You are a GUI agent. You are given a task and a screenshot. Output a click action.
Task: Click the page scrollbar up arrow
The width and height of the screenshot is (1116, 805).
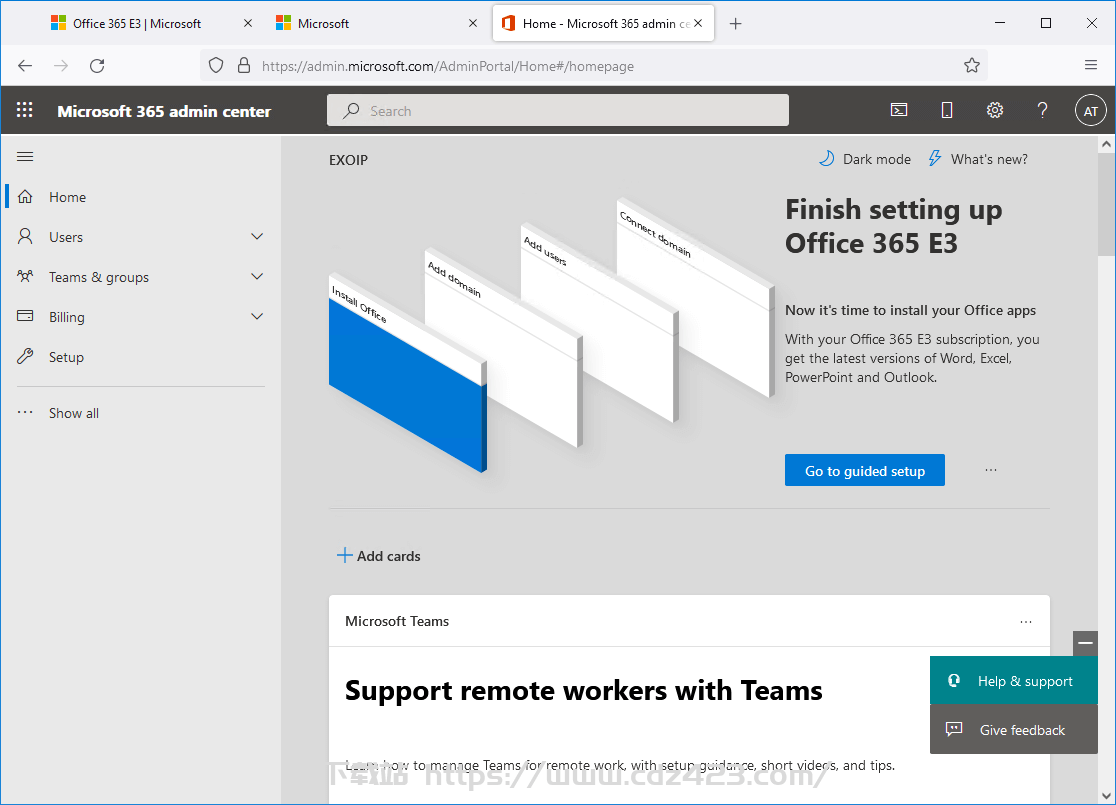point(1106,144)
